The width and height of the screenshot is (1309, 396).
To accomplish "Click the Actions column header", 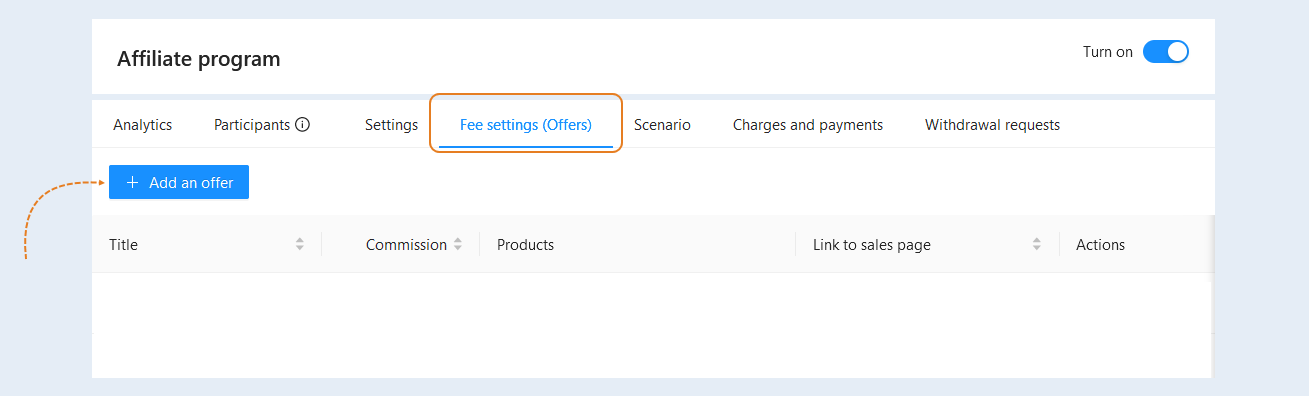I will pos(1100,244).
